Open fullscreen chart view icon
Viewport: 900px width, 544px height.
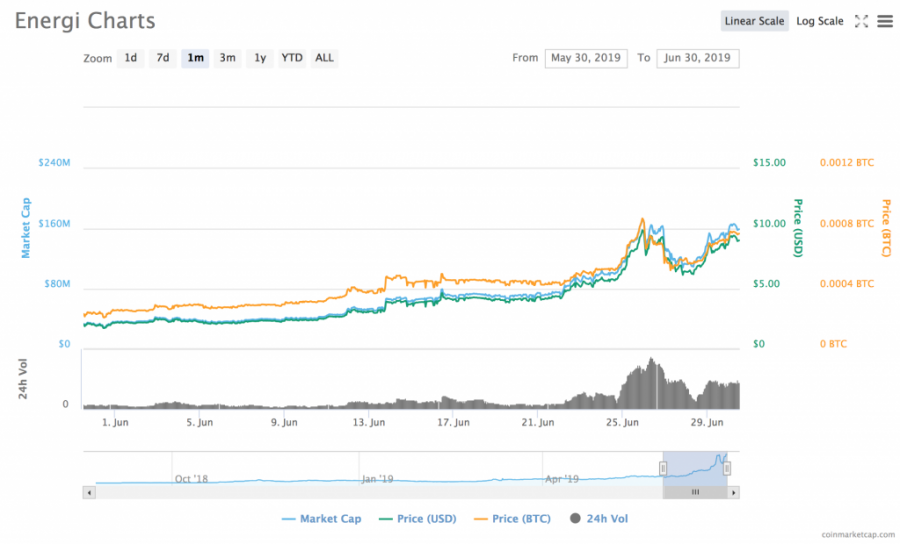coord(861,21)
